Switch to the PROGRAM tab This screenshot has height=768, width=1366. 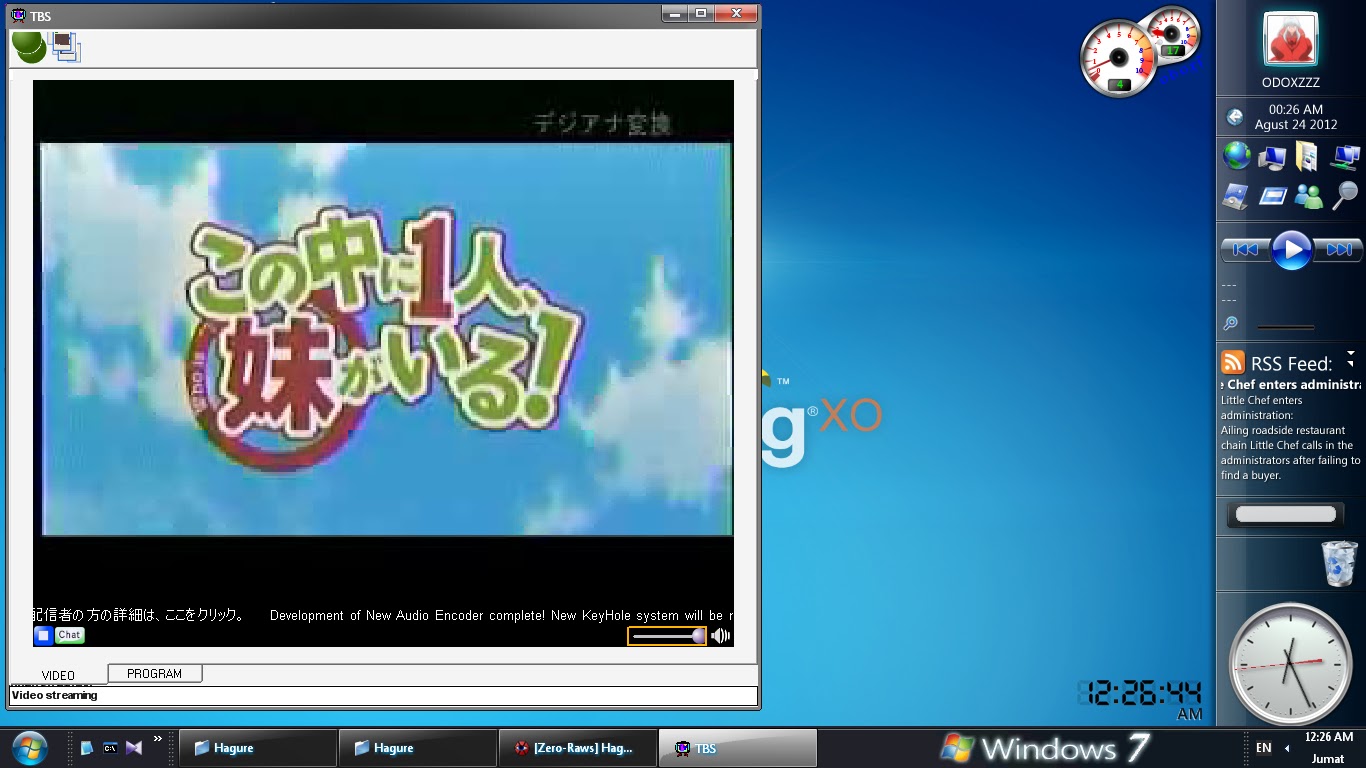[x=155, y=674]
